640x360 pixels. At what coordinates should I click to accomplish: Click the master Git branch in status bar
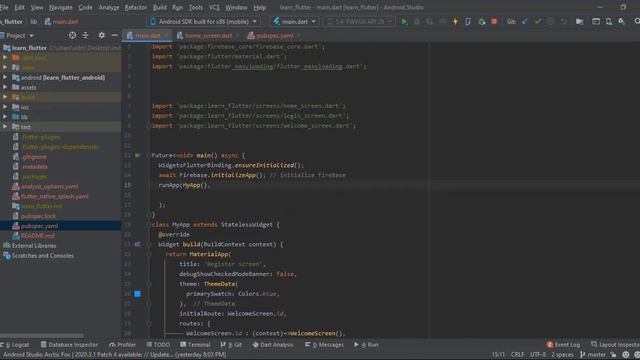(x=593, y=354)
